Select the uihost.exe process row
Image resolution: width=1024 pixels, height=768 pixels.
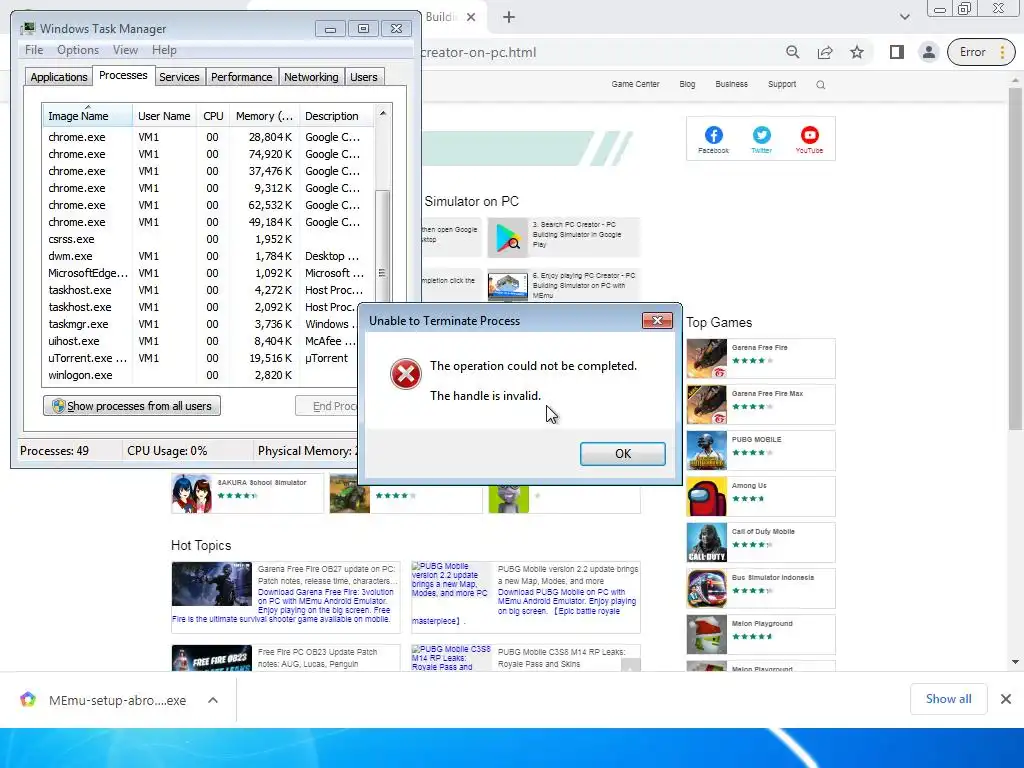(201, 341)
